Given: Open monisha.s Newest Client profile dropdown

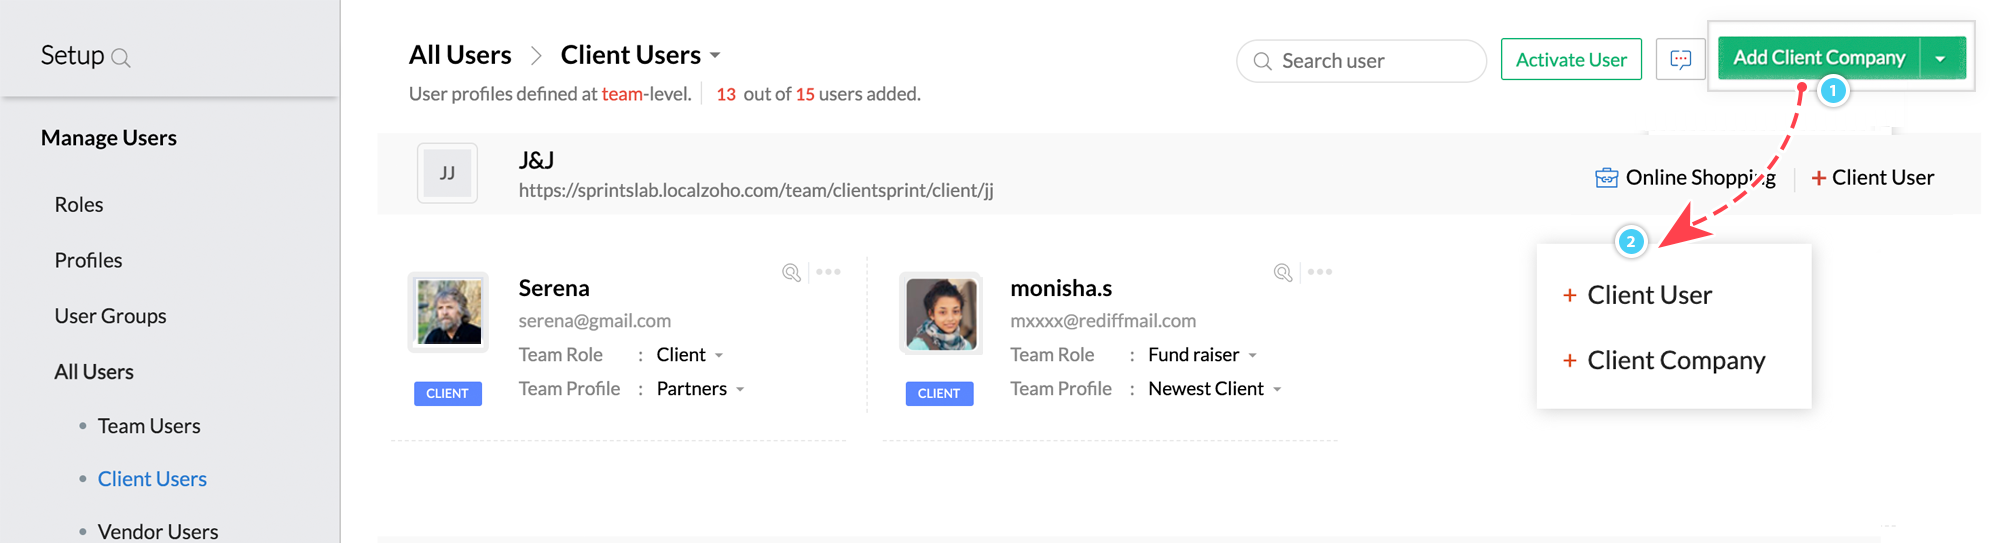Looking at the screenshot, I should [1215, 389].
